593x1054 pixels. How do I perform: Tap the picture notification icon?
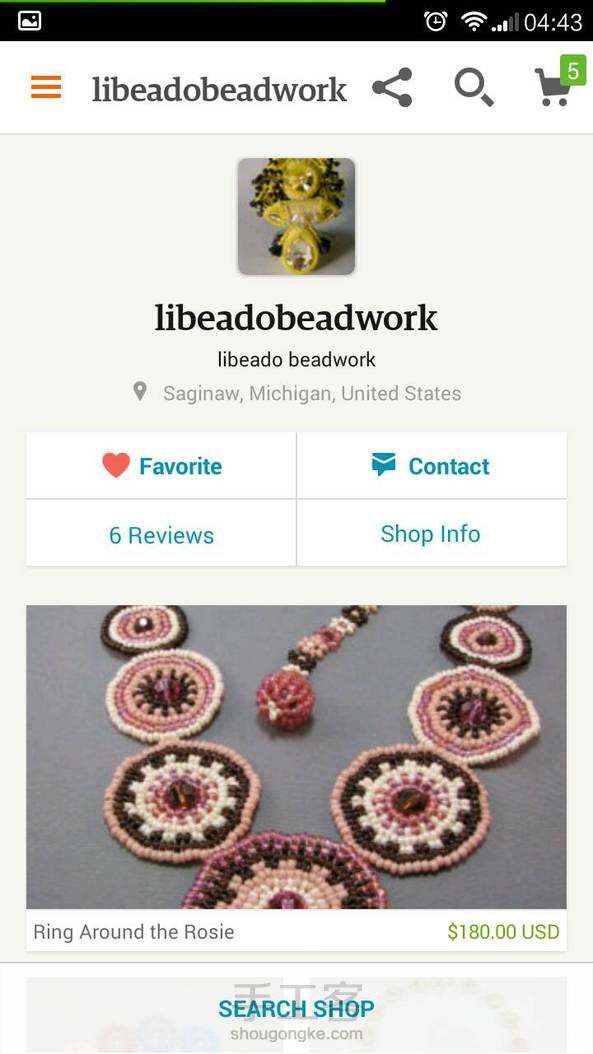pyautogui.click(x=29, y=21)
